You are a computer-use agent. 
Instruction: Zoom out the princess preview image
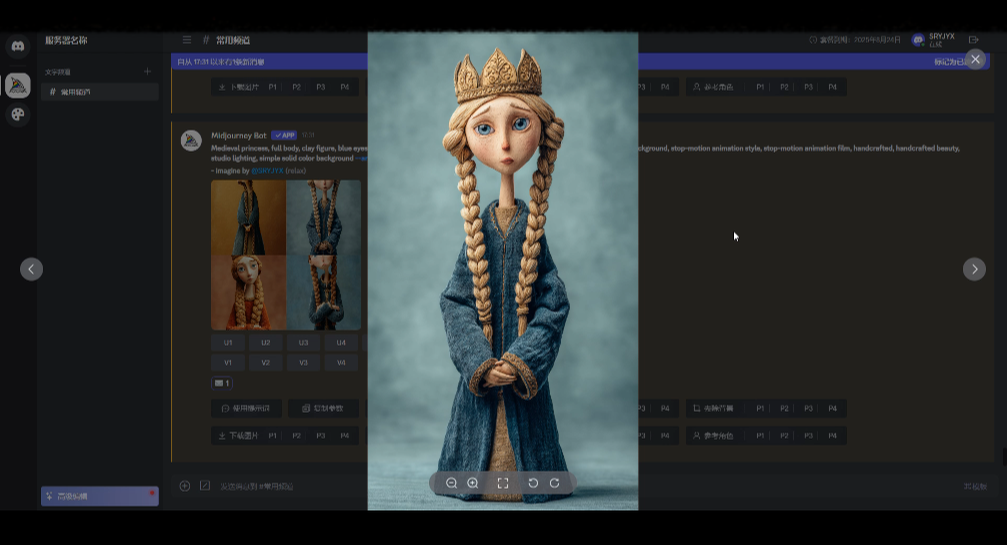click(452, 483)
